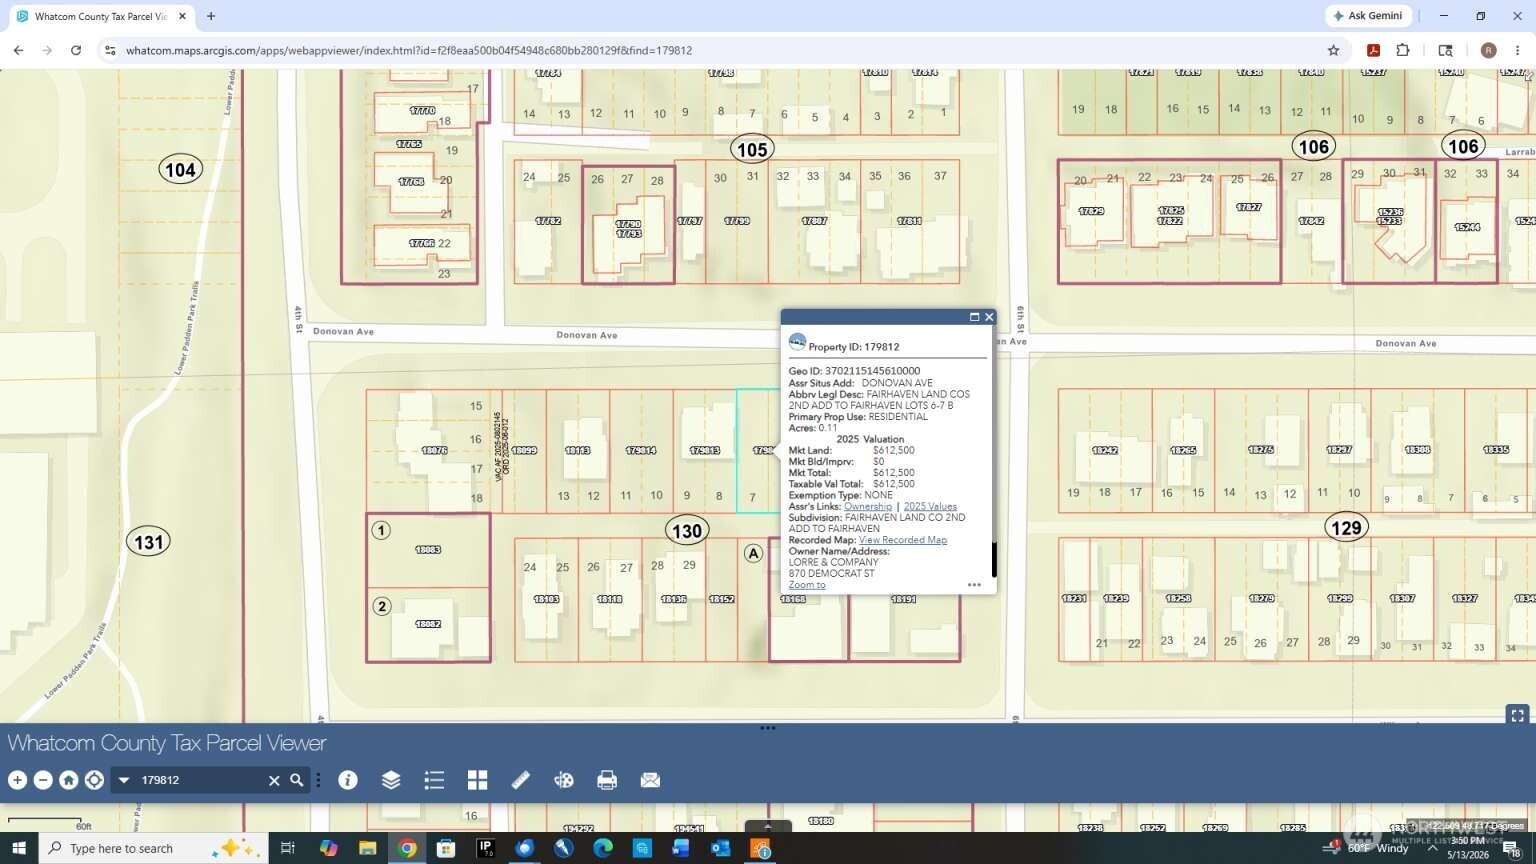Click the browser address bar URL
The image size is (1536, 864).
(409, 50)
